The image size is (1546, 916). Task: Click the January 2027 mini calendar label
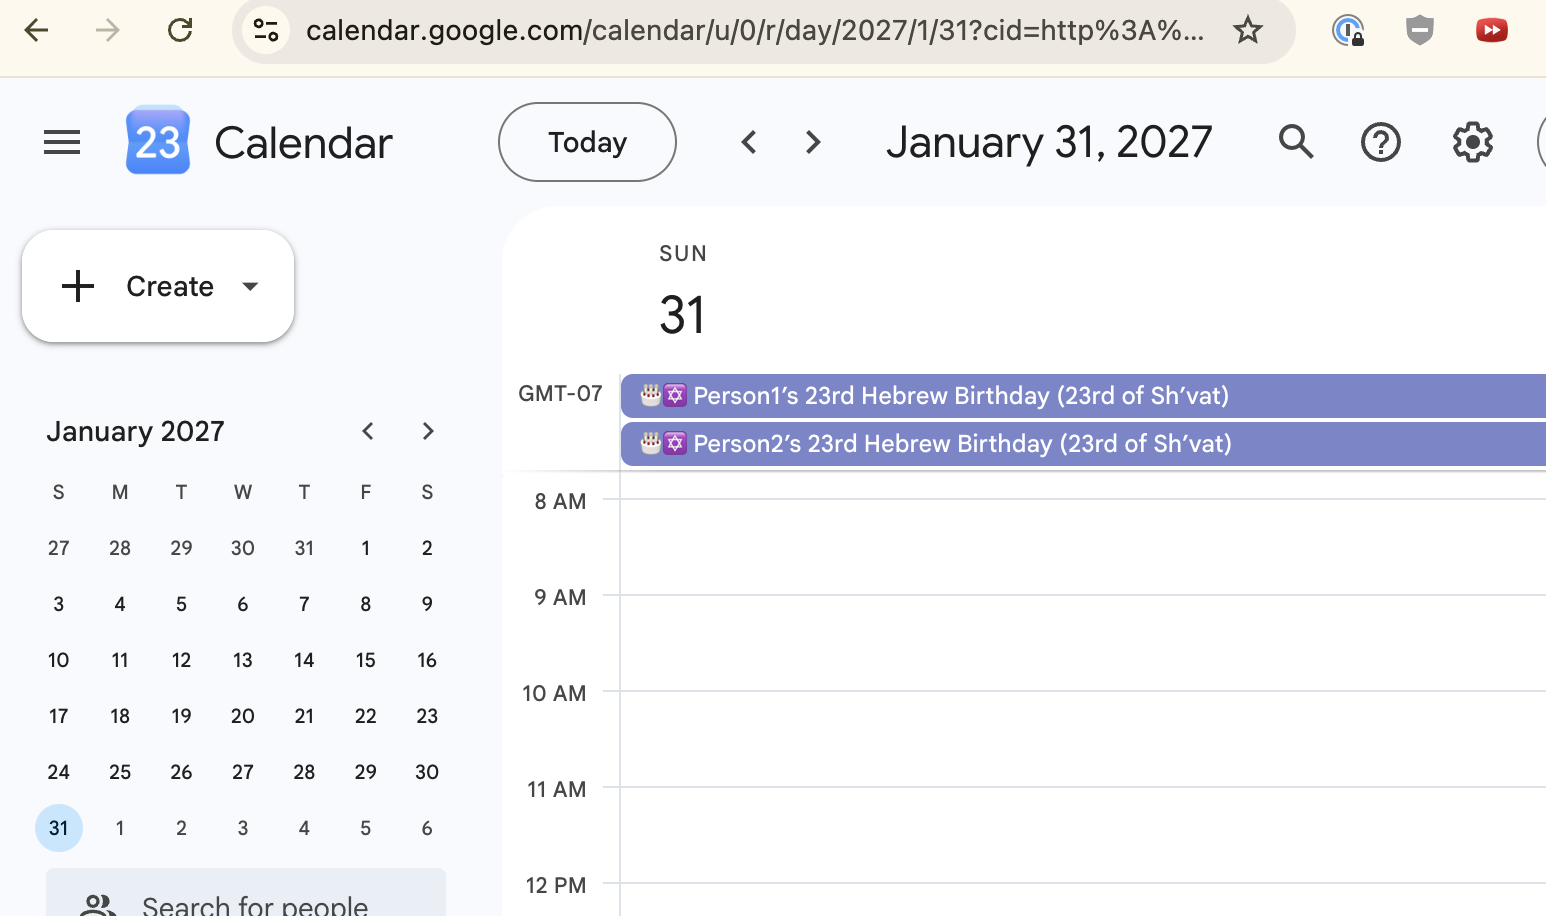coord(135,431)
